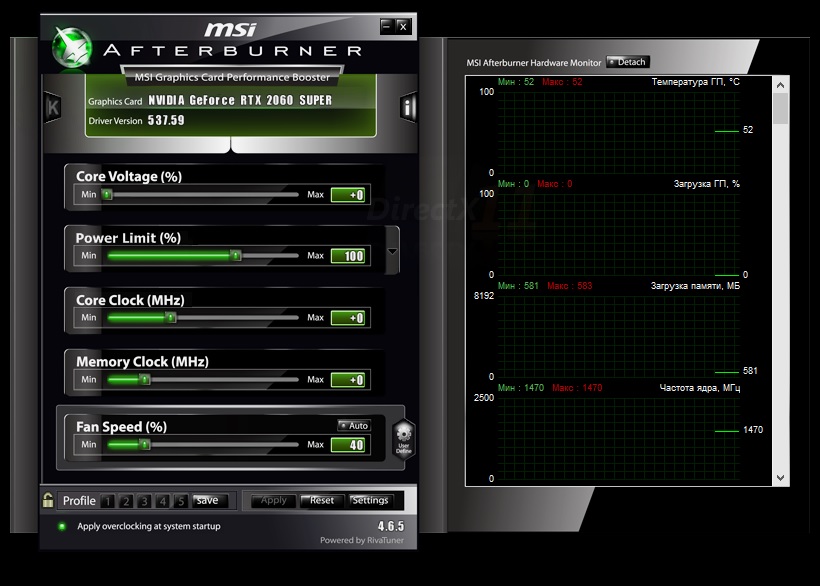Click the fan User Define gear icon
The width and height of the screenshot is (820, 586).
pyautogui.click(x=404, y=440)
